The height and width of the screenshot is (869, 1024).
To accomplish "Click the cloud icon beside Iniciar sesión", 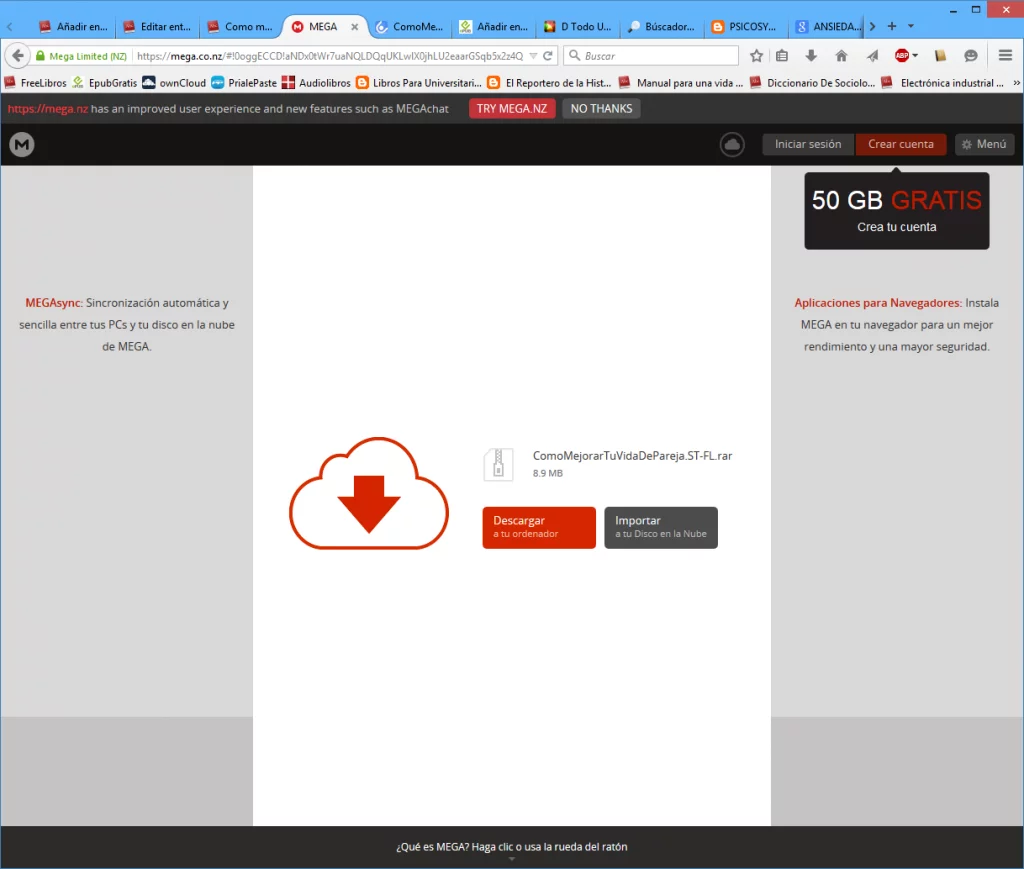I will pos(732,145).
